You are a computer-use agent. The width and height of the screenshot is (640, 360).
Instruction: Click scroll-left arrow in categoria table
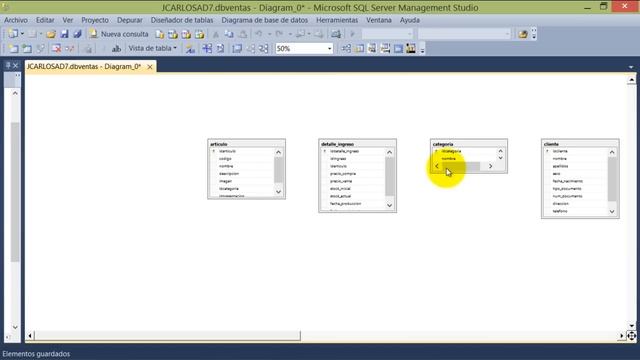tap(437, 166)
